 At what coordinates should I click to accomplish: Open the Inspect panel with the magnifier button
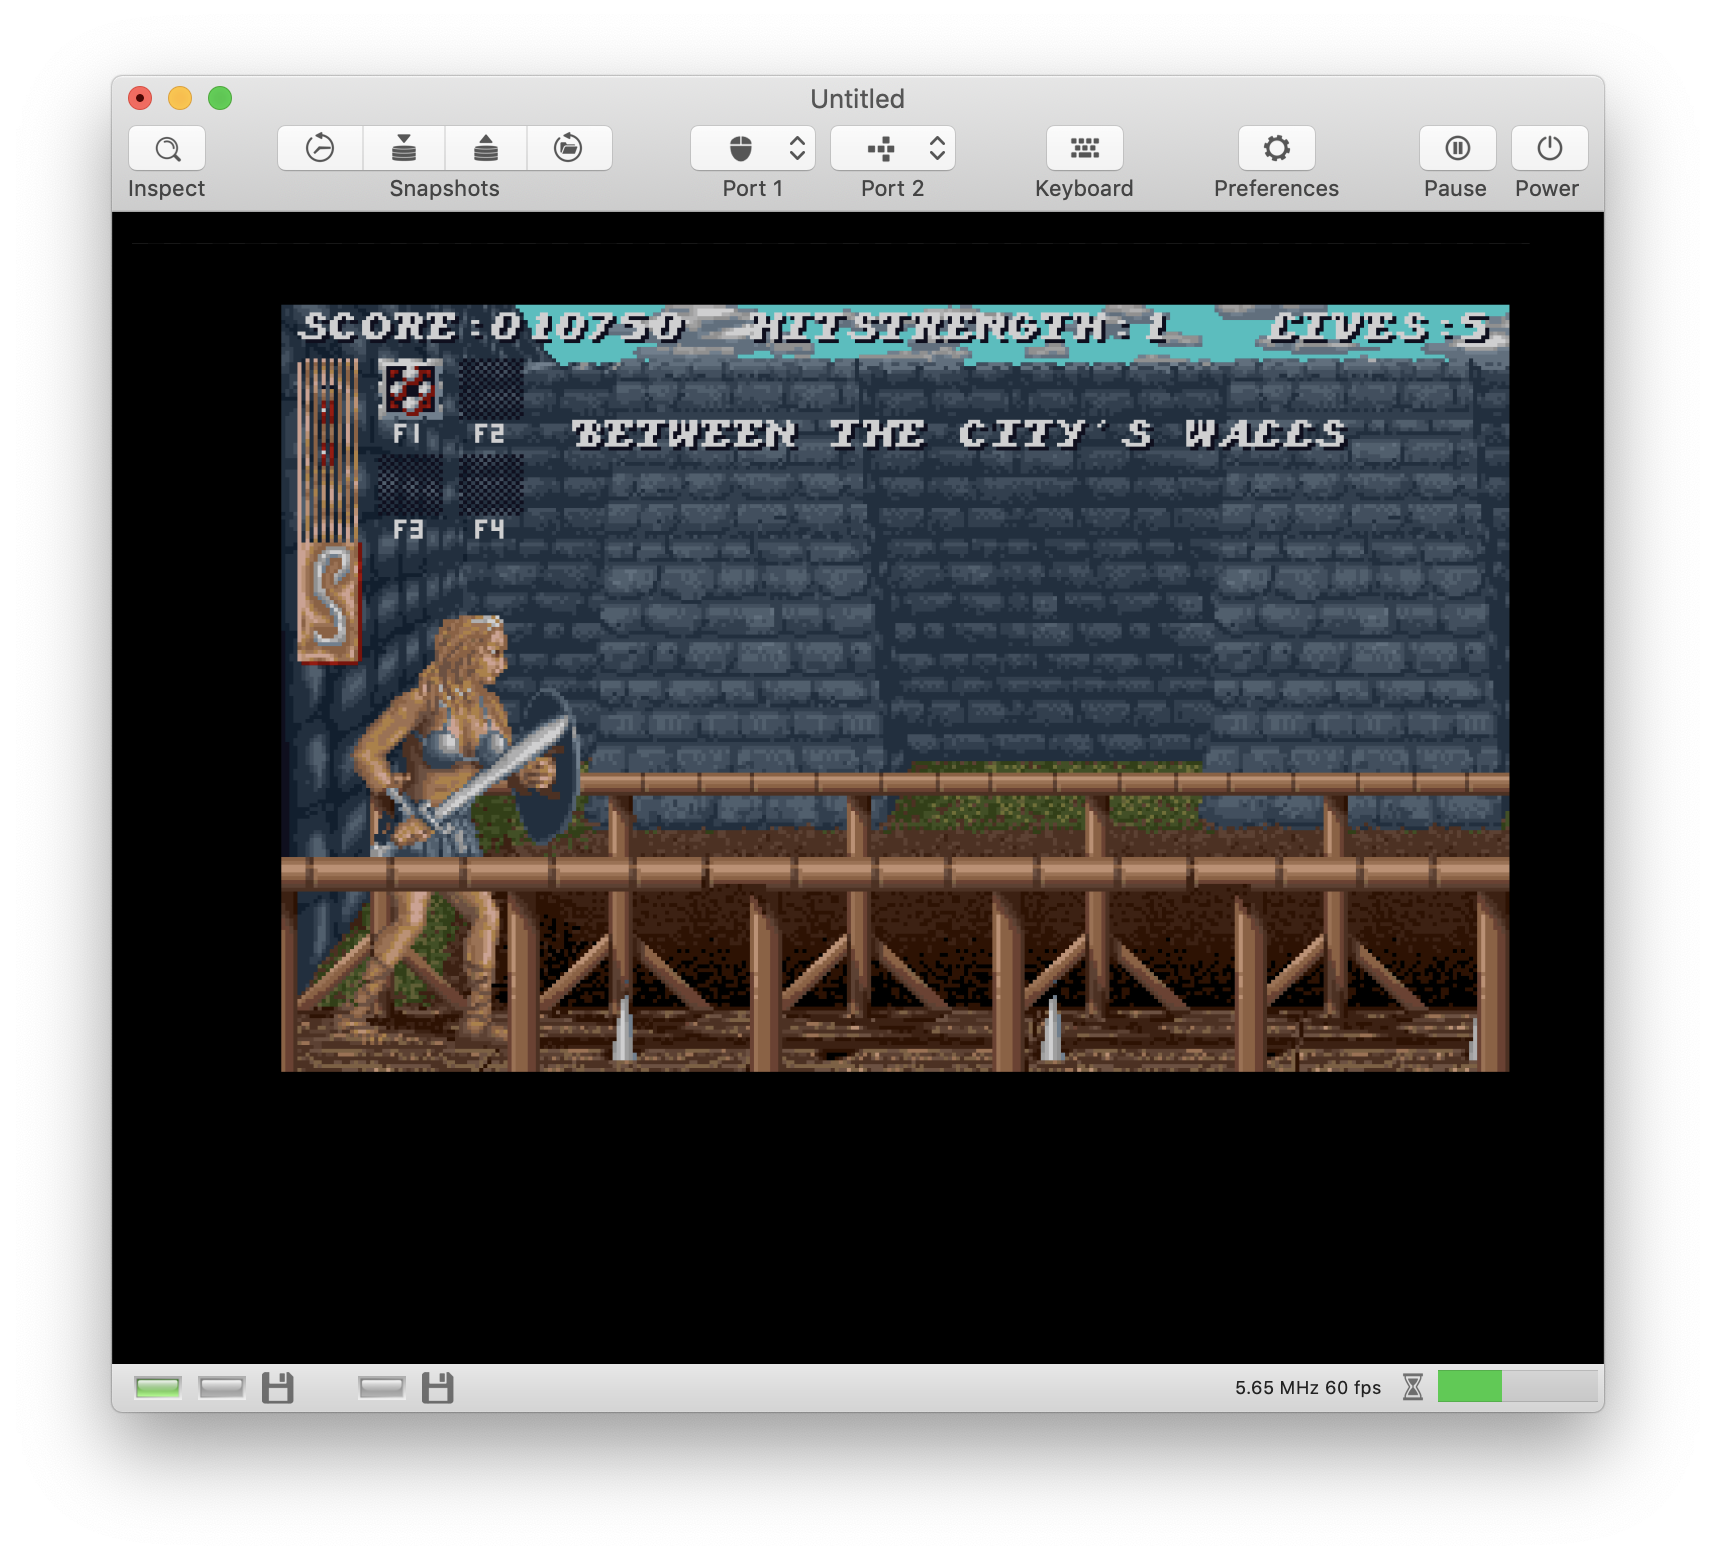coord(167,149)
